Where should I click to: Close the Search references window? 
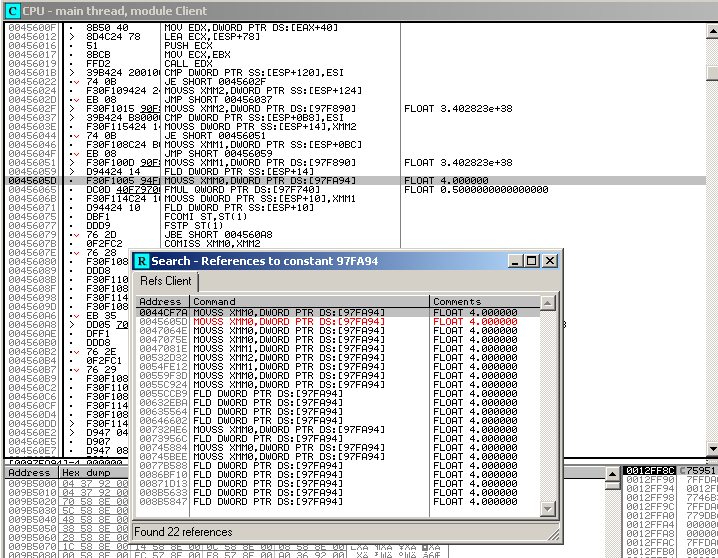[551, 260]
